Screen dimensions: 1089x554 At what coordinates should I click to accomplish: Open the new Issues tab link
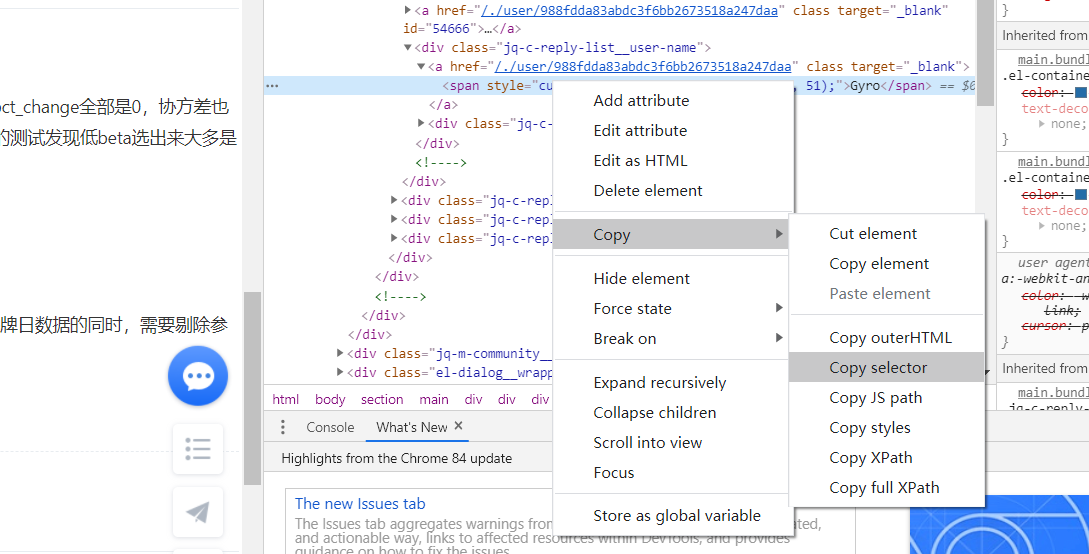[360, 503]
